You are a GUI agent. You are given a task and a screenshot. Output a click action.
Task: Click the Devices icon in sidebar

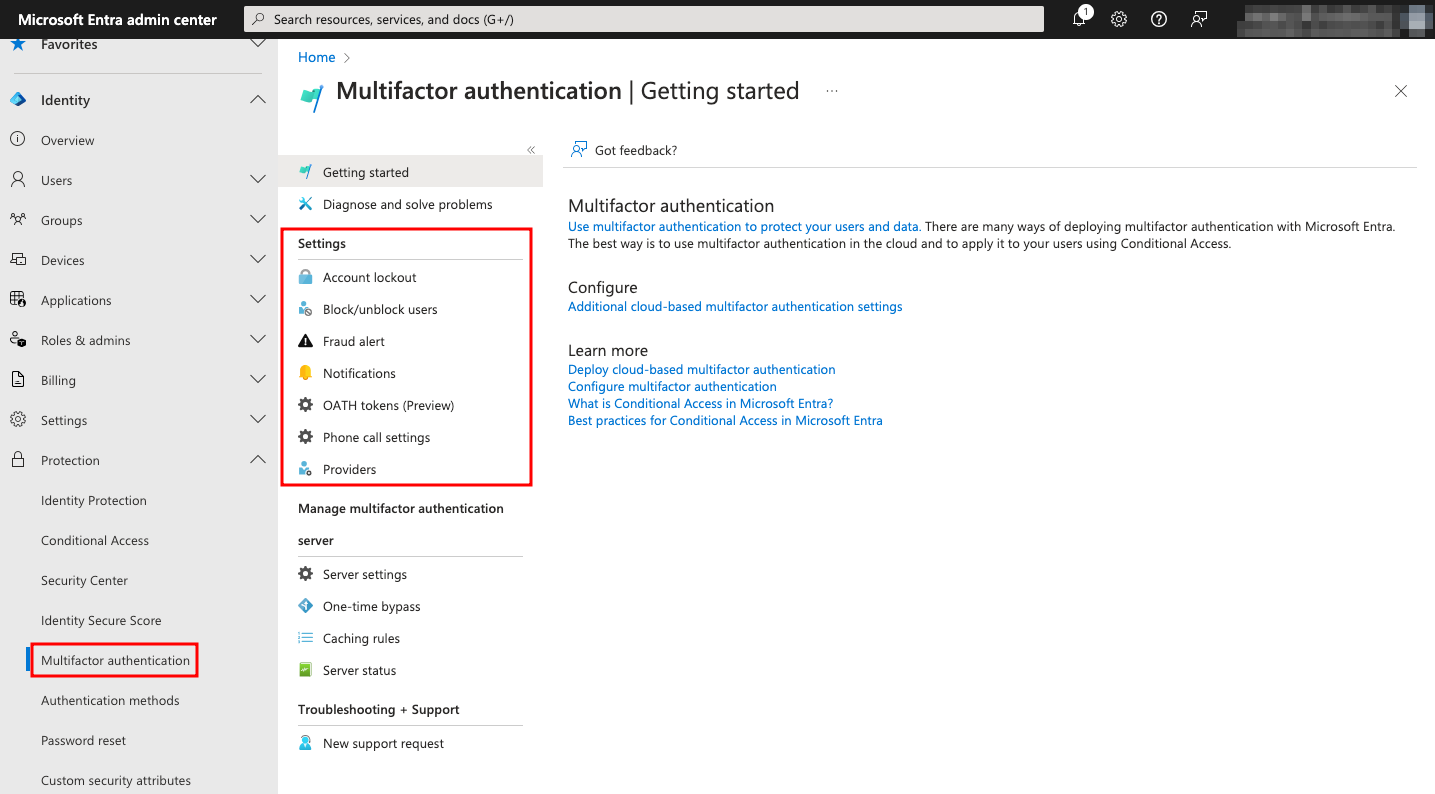17,260
